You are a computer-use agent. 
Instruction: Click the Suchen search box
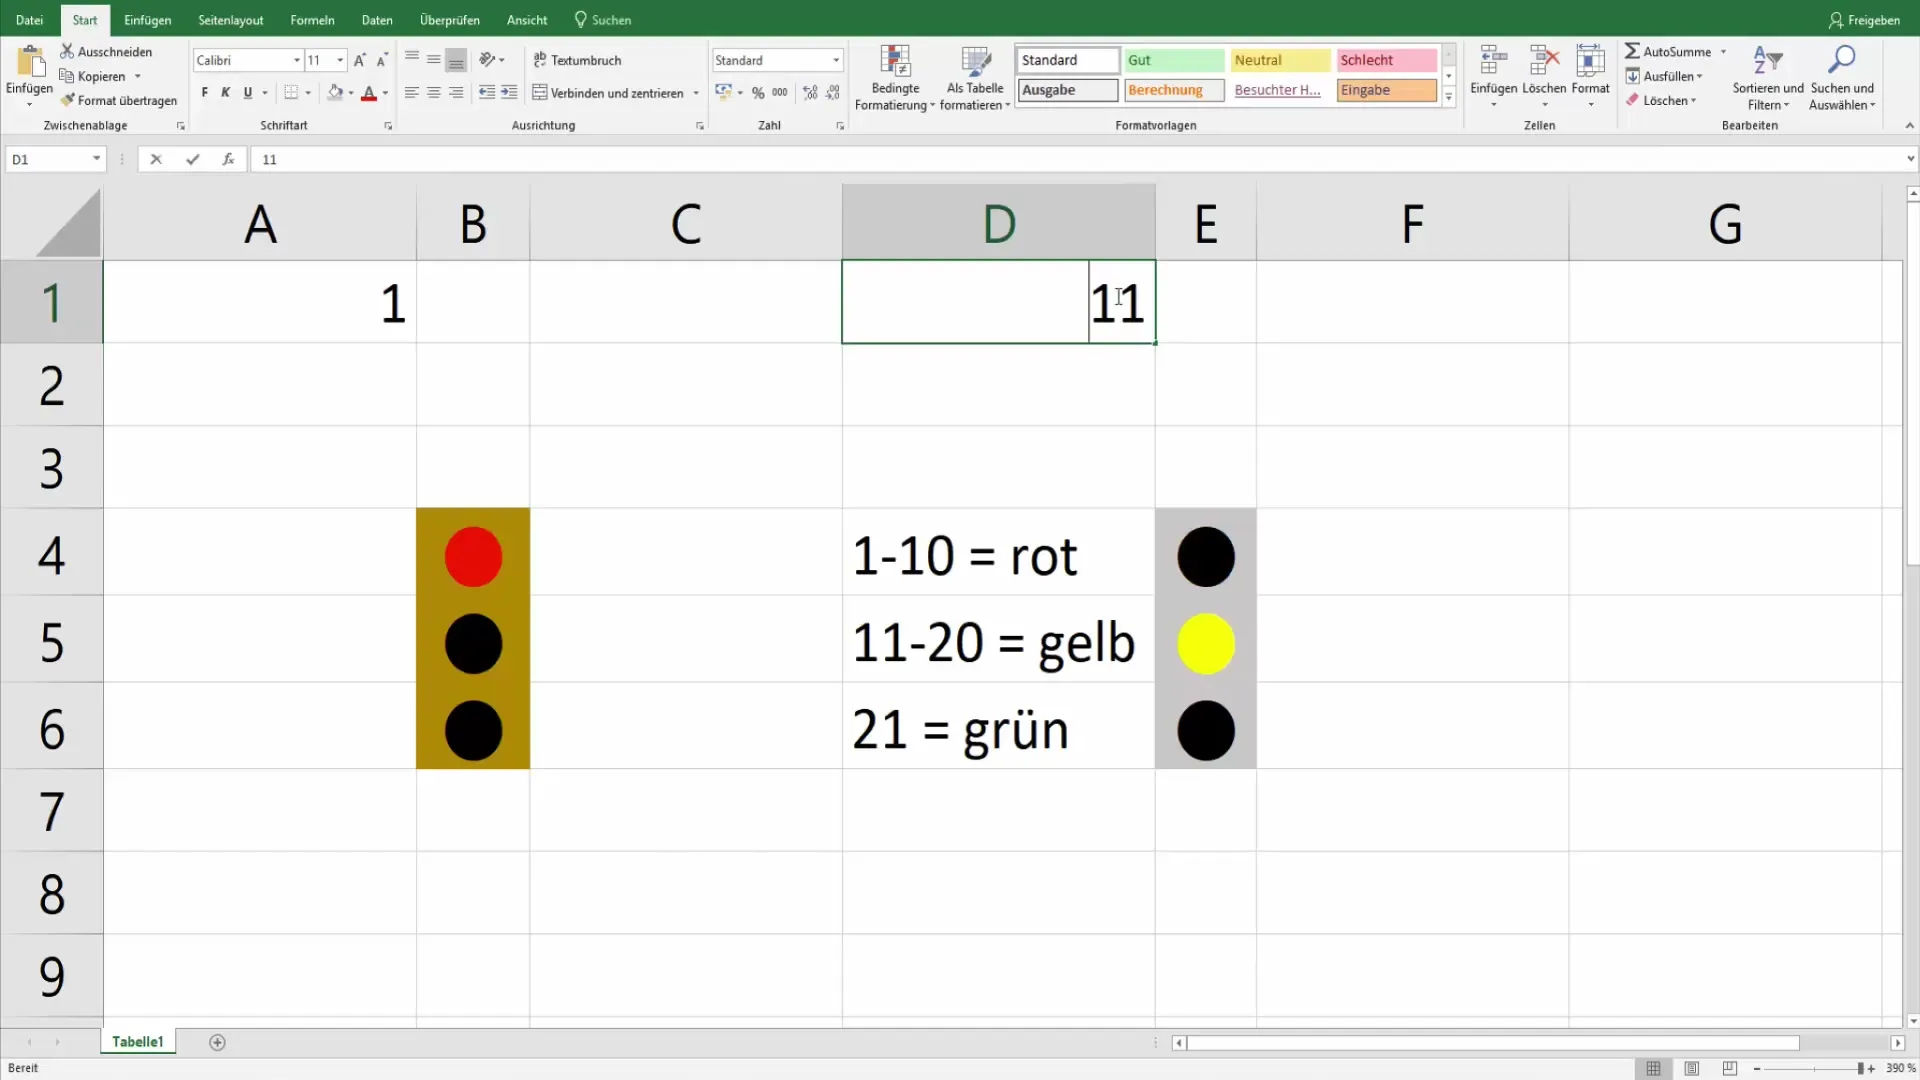click(603, 20)
